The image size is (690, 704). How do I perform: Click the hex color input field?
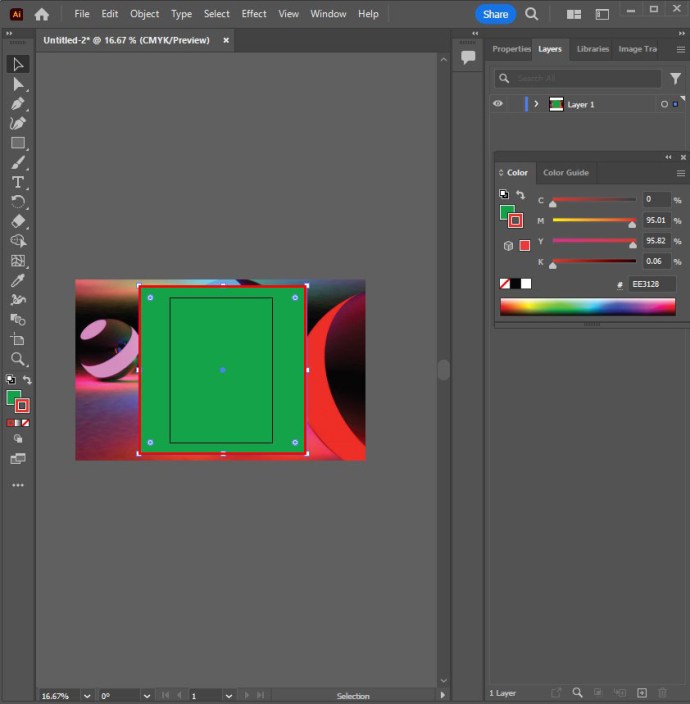click(651, 284)
